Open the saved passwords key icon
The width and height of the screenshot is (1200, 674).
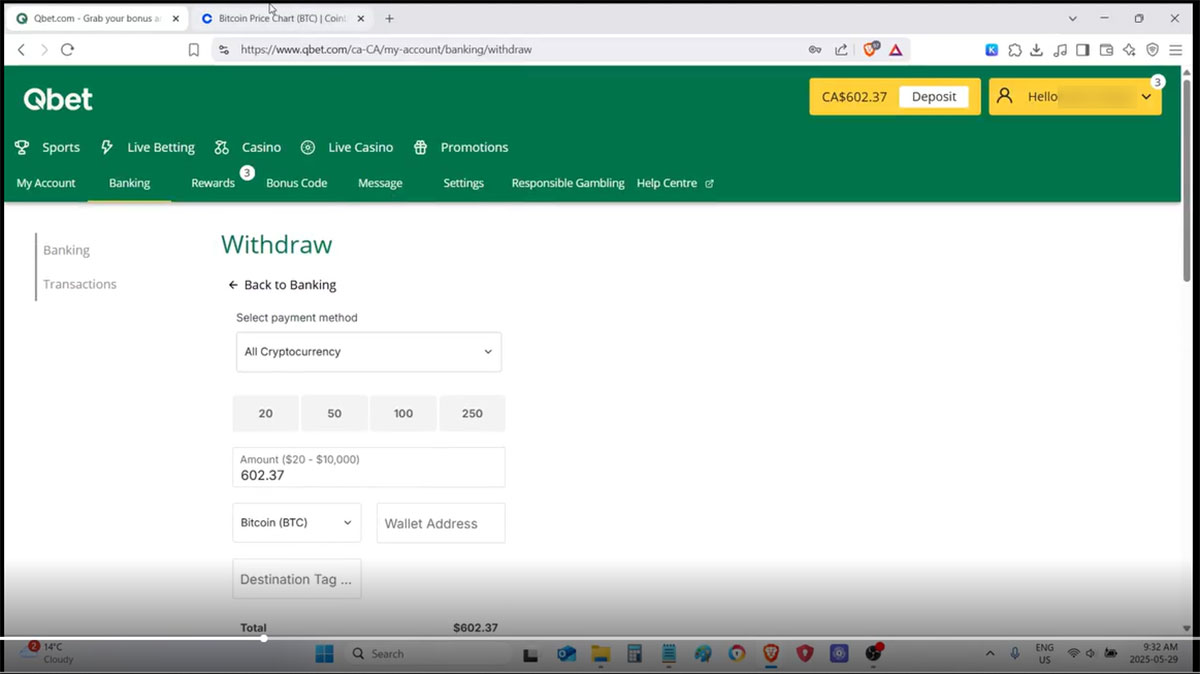[x=815, y=49]
